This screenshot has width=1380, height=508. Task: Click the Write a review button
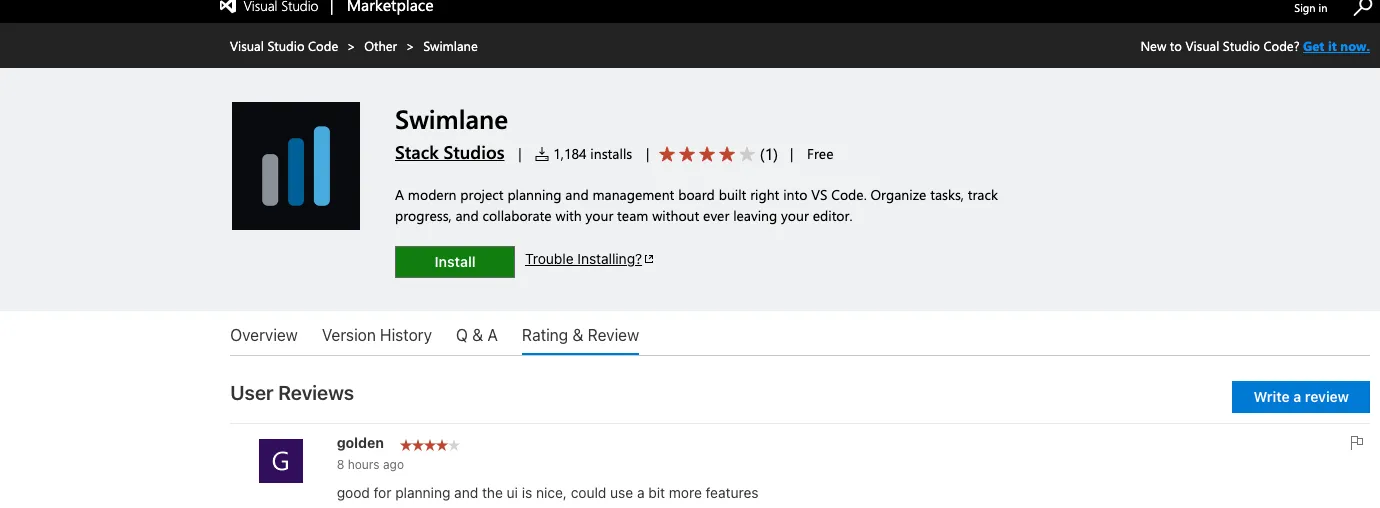coord(1301,397)
